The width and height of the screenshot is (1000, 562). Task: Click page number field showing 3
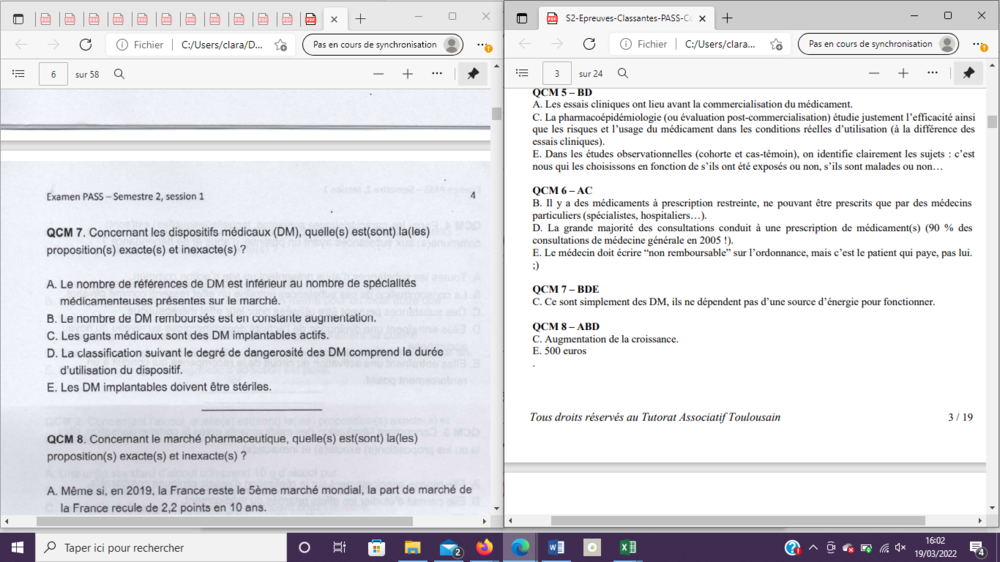(x=557, y=74)
